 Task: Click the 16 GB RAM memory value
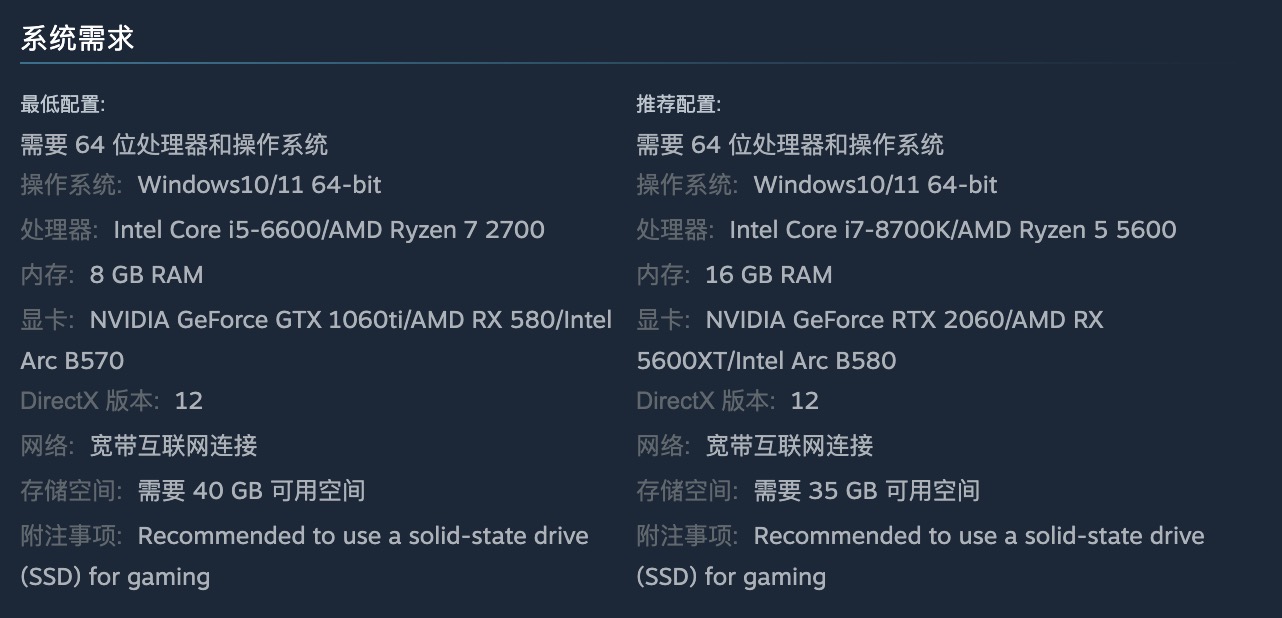coord(768,275)
